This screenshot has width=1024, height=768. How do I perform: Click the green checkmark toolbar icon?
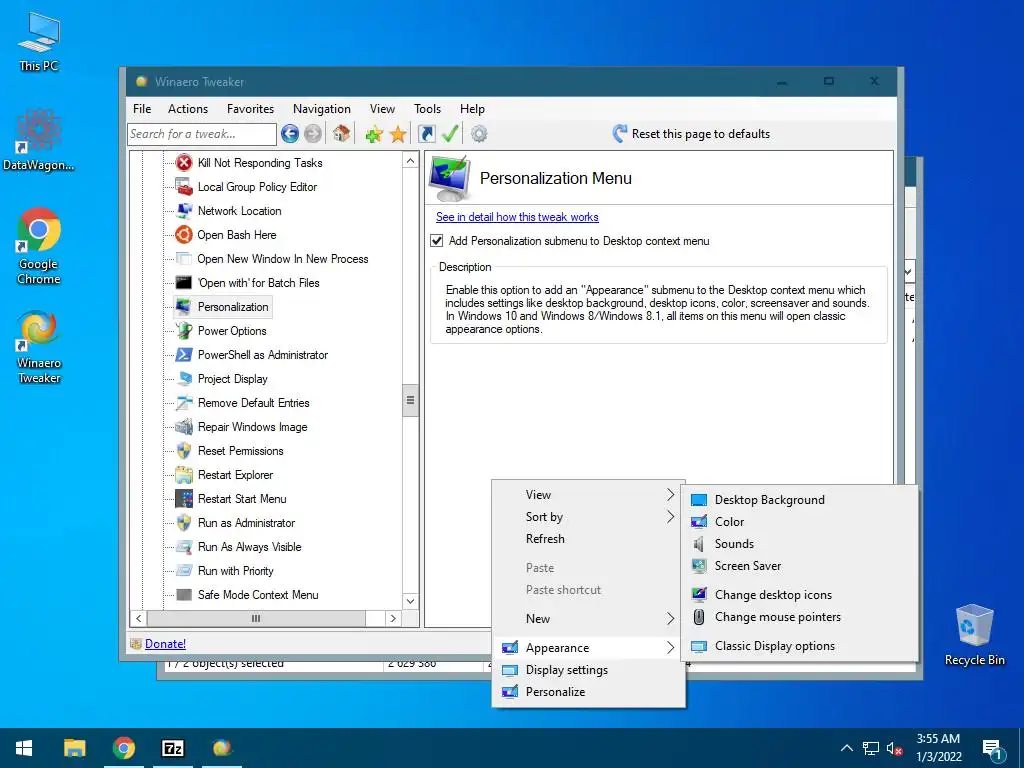(x=450, y=133)
